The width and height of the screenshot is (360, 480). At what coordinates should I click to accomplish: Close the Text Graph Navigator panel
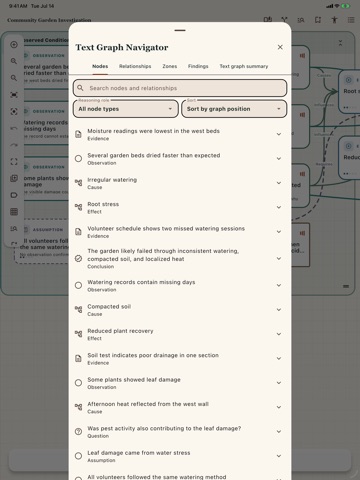click(x=280, y=47)
